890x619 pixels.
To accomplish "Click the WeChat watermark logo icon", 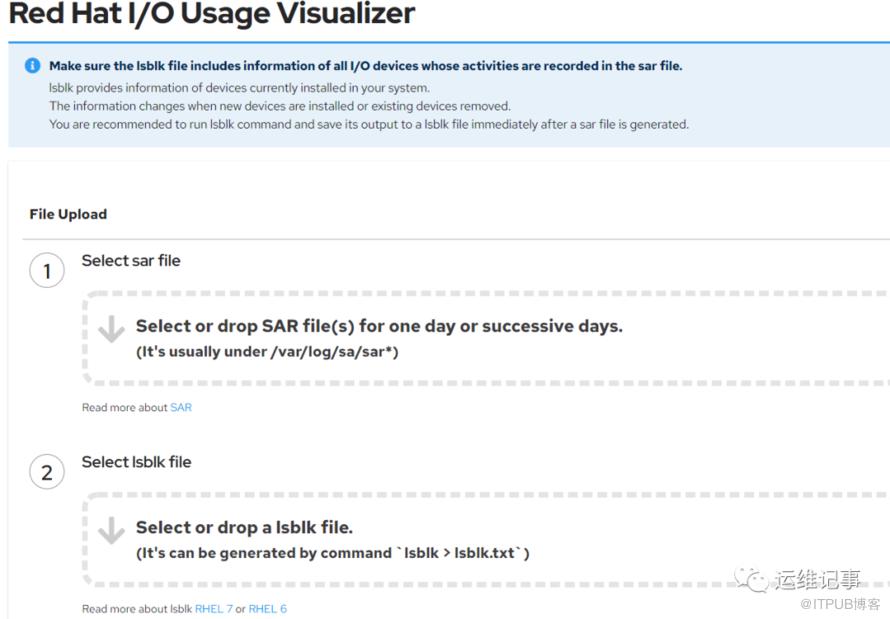I will point(753,578).
